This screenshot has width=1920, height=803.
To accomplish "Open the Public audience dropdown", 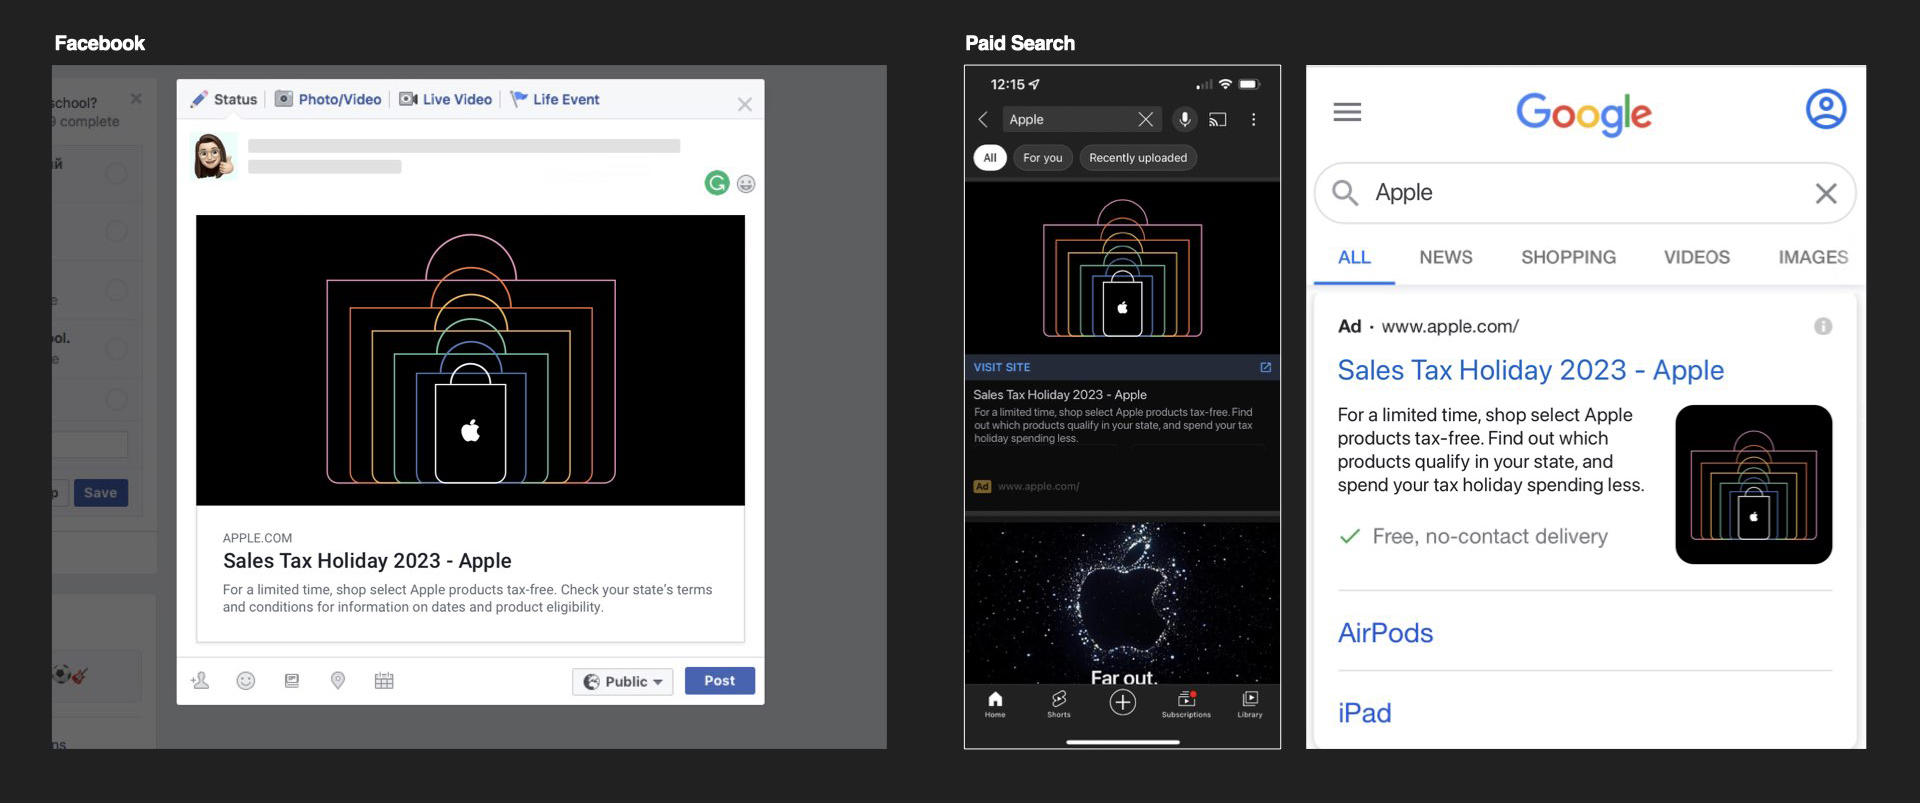I will [x=623, y=681].
